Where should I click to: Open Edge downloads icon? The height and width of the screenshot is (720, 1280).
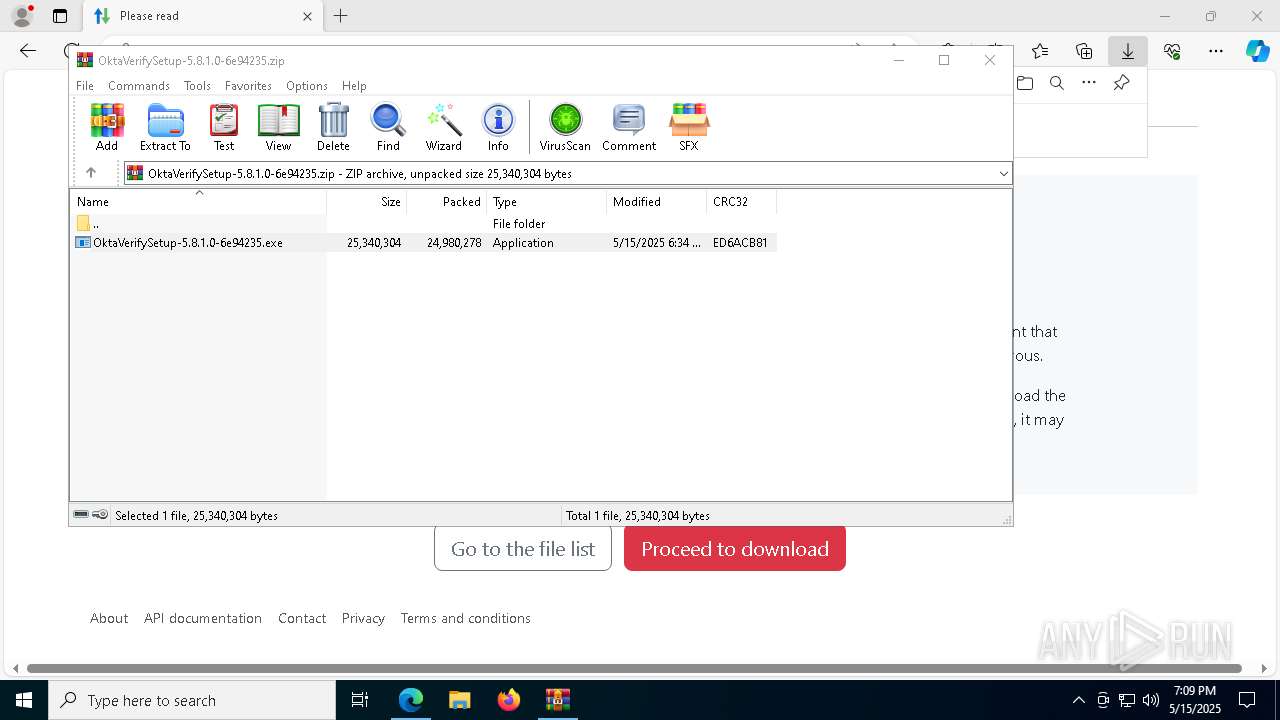[x=1127, y=51]
